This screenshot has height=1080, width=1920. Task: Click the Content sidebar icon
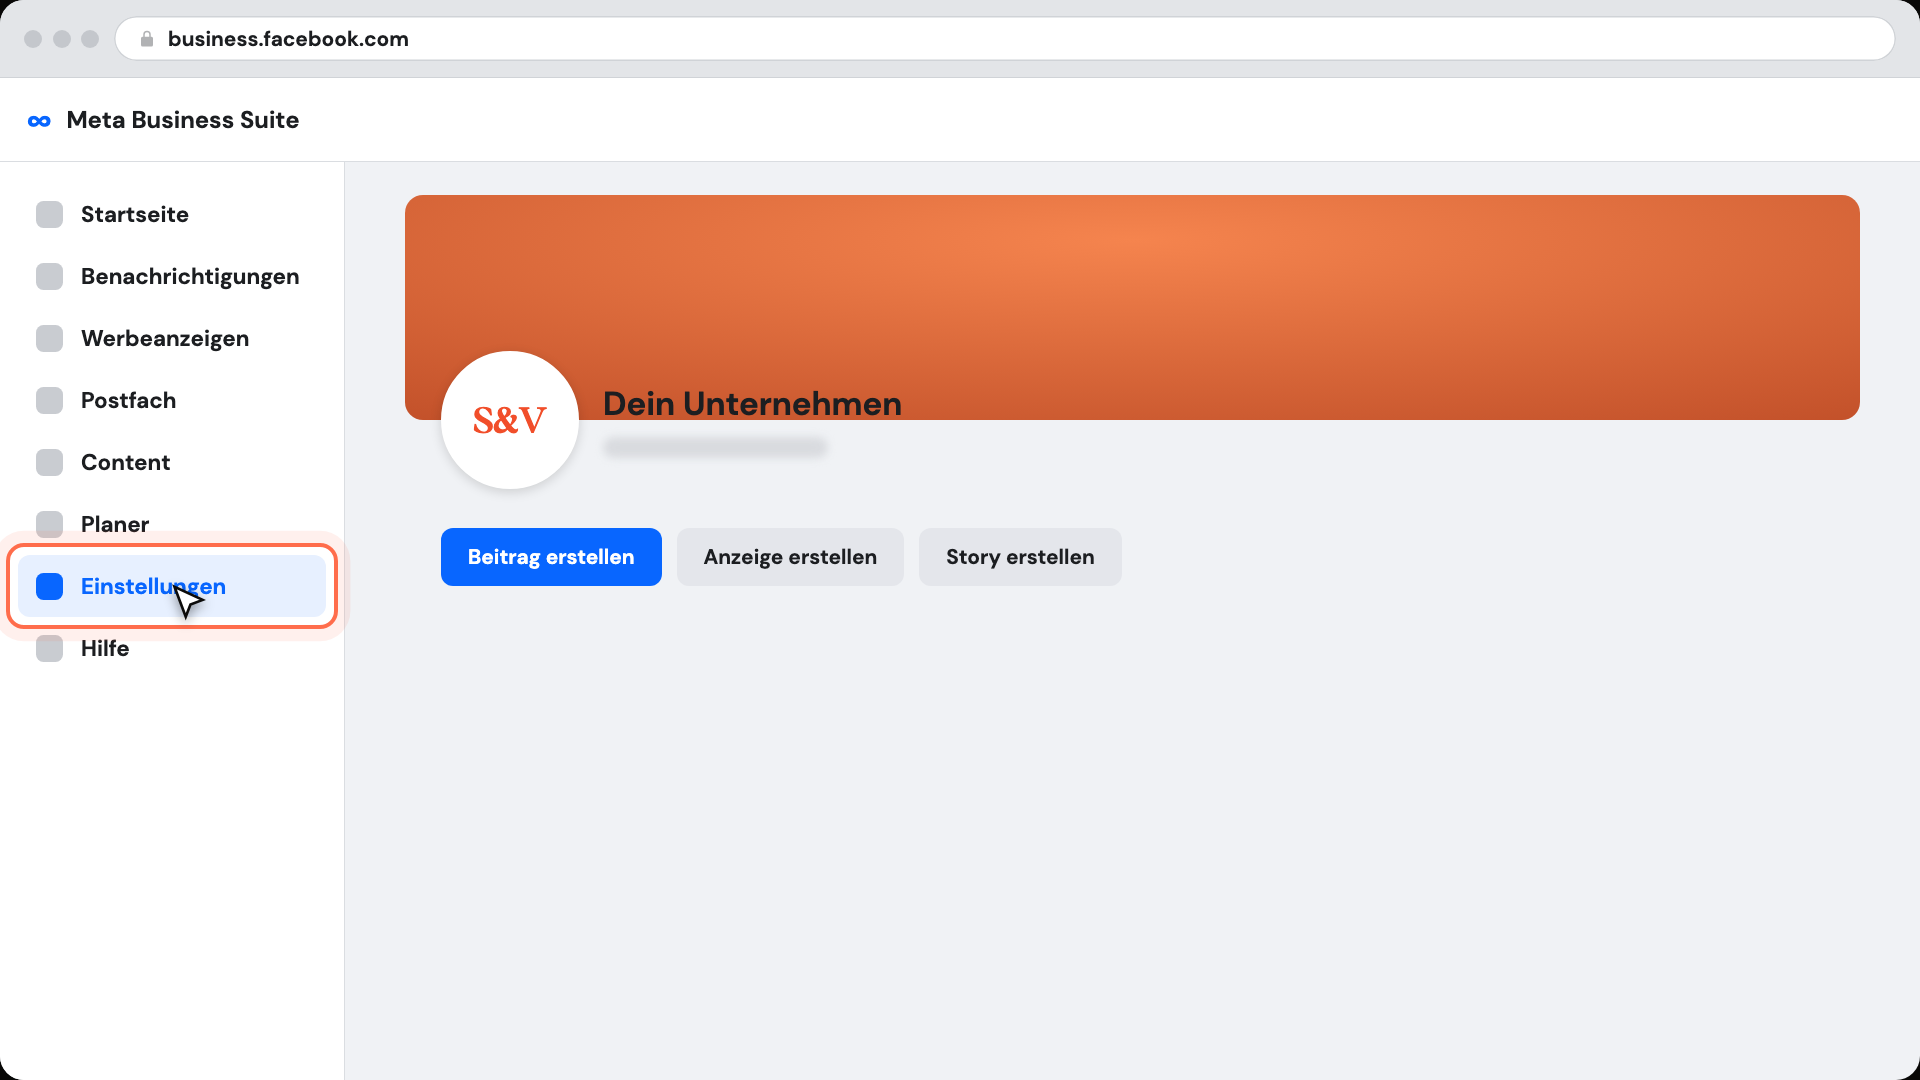[49, 462]
